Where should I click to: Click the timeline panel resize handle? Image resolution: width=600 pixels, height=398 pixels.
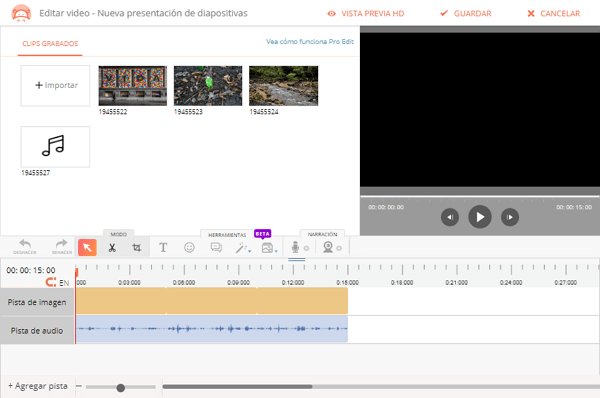point(297,259)
